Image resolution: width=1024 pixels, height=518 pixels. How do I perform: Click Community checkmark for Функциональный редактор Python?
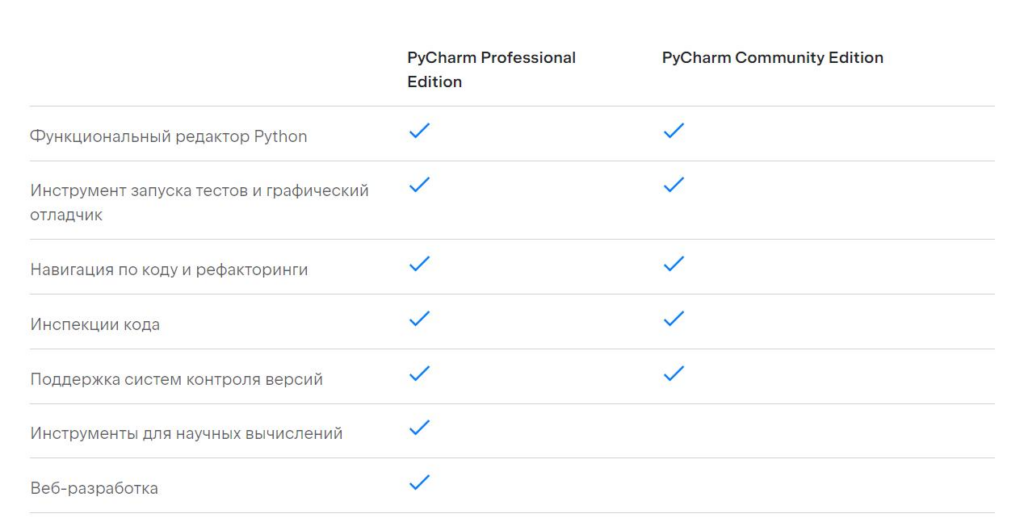coord(673,131)
